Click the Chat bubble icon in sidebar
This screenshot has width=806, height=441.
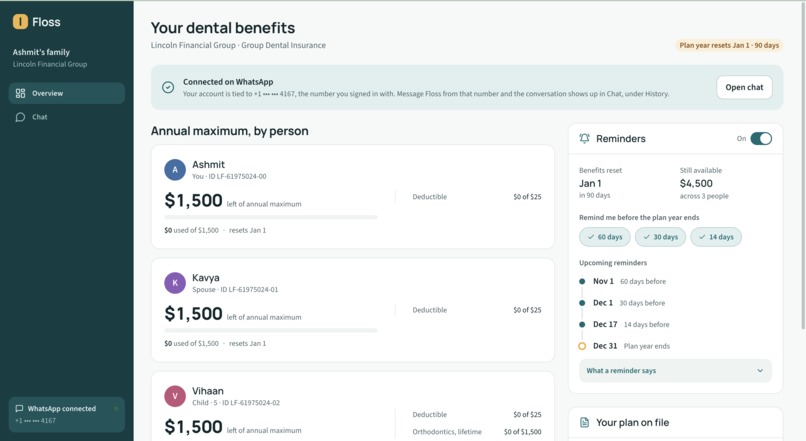pyautogui.click(x=20, y=117)
